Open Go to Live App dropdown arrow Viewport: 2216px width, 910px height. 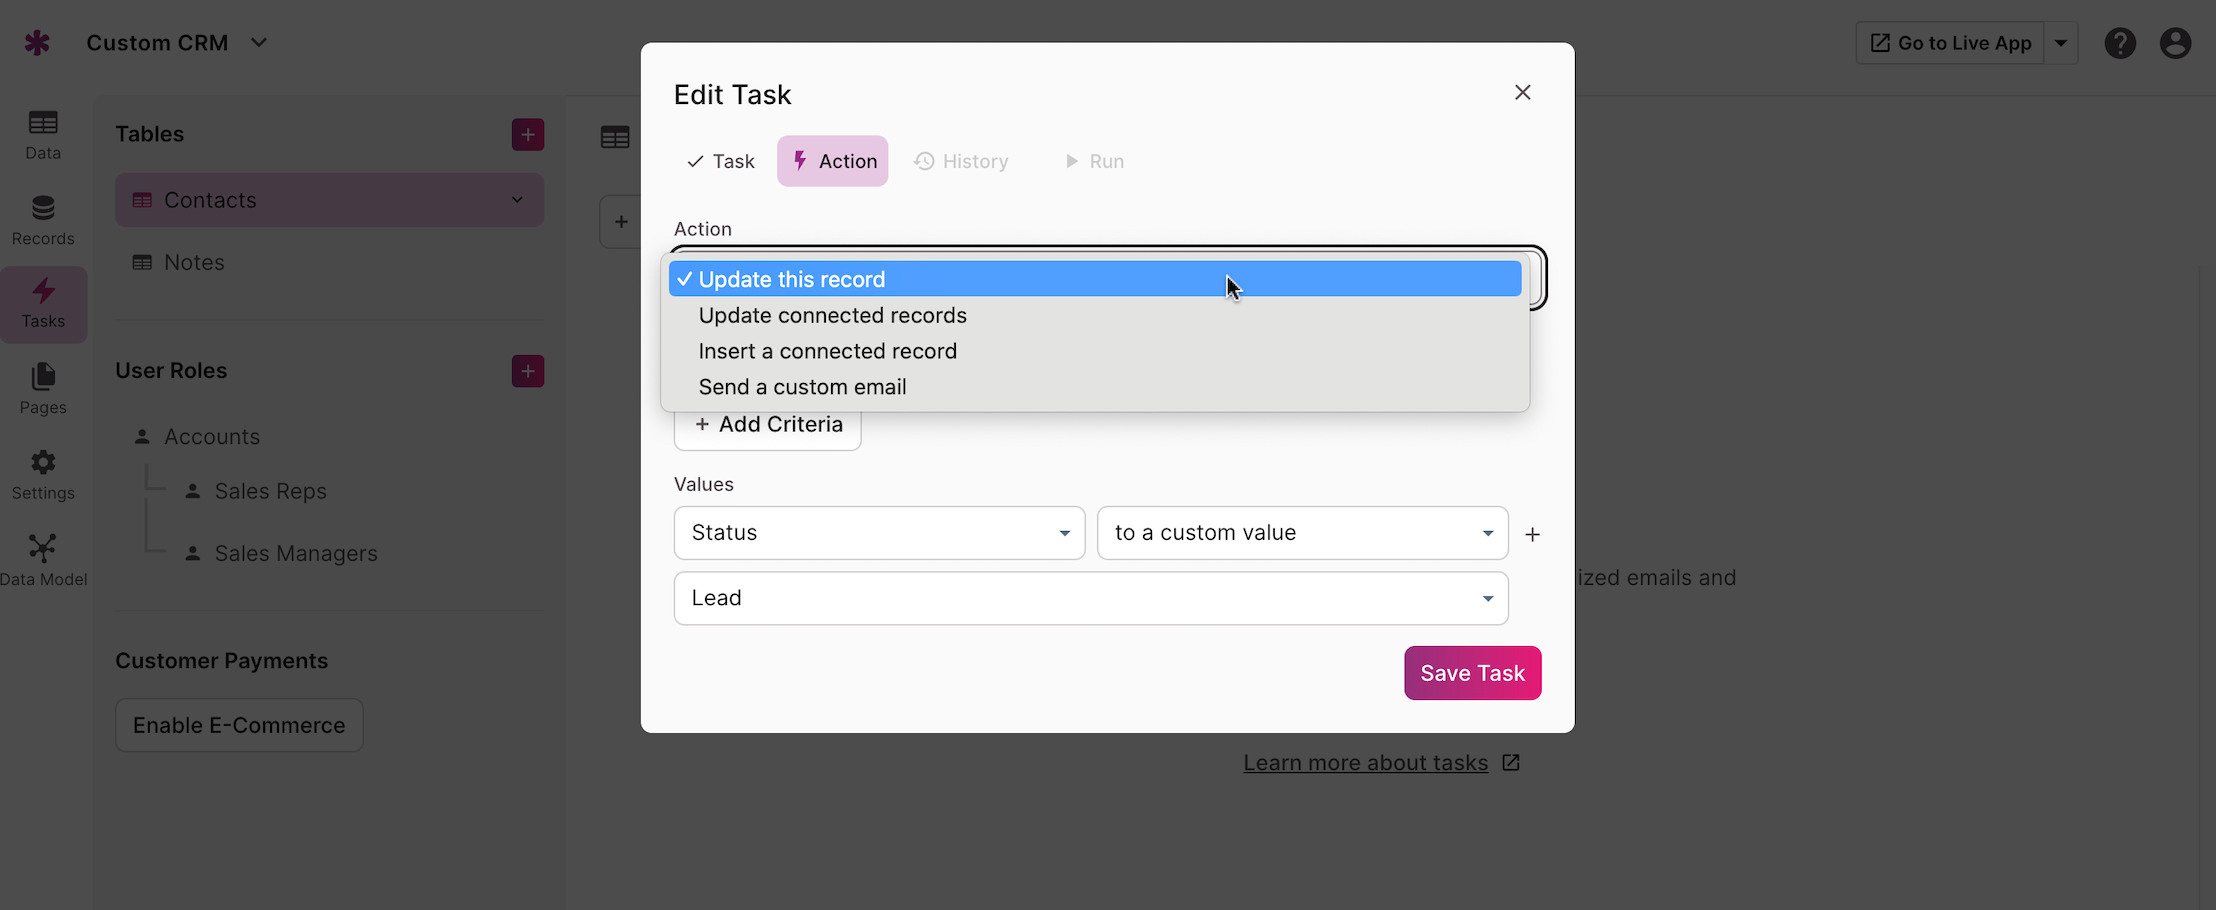2061,43
